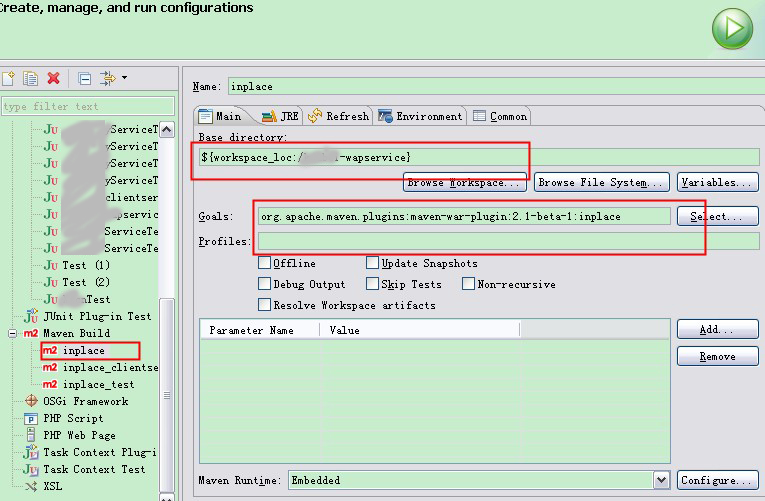Image resolution: width=765 pixels, height=501 pixels.
Task: Click the New launch configuration icon
Action: 8,78
